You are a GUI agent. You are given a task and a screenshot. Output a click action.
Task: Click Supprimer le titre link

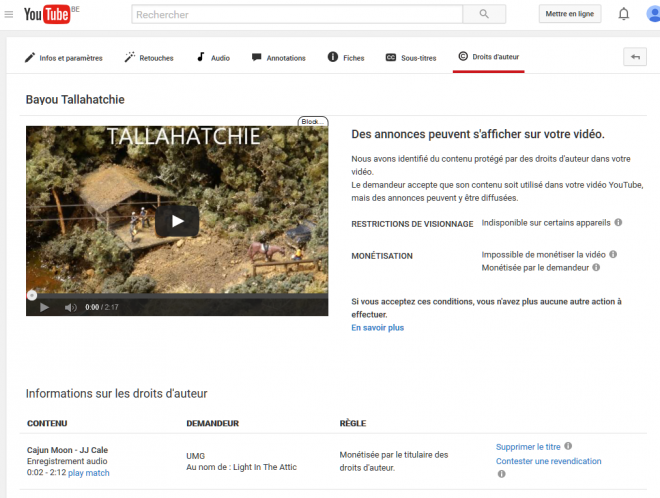tap(528, 447)
